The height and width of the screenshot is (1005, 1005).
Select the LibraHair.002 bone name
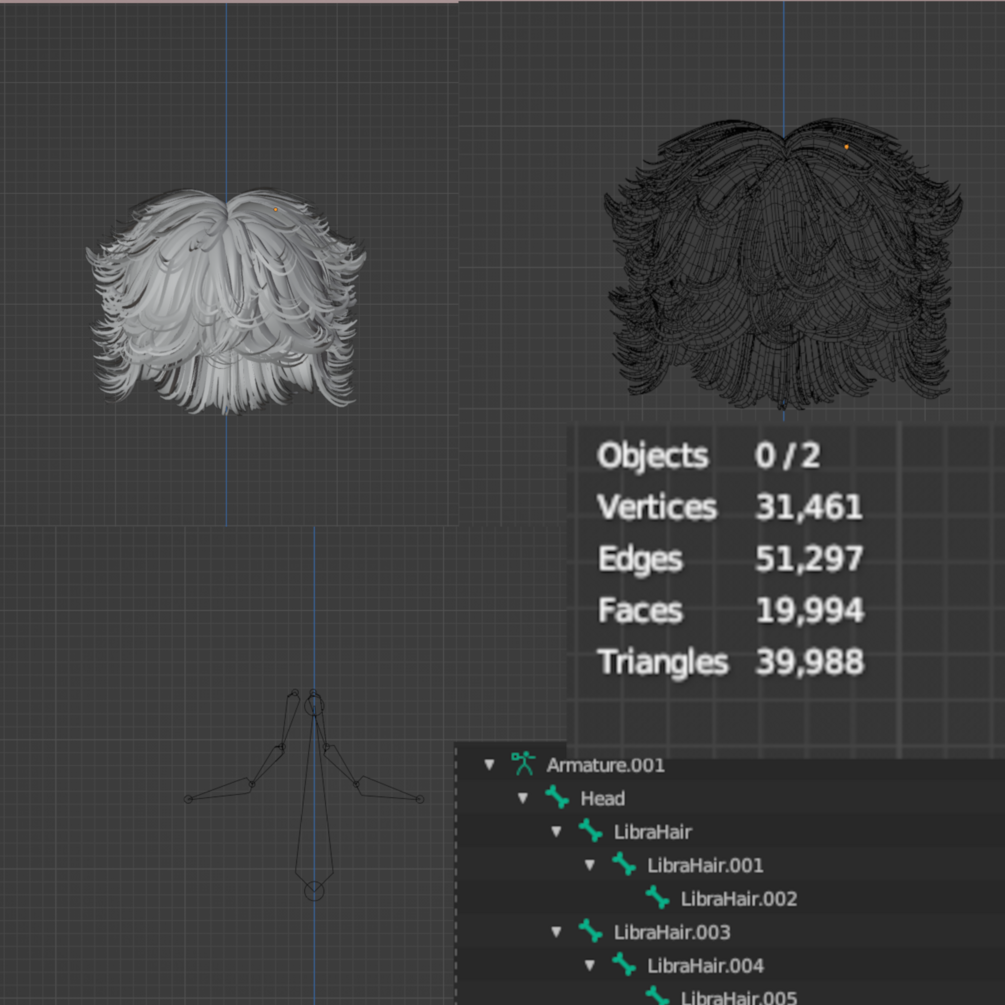[738, 899]
